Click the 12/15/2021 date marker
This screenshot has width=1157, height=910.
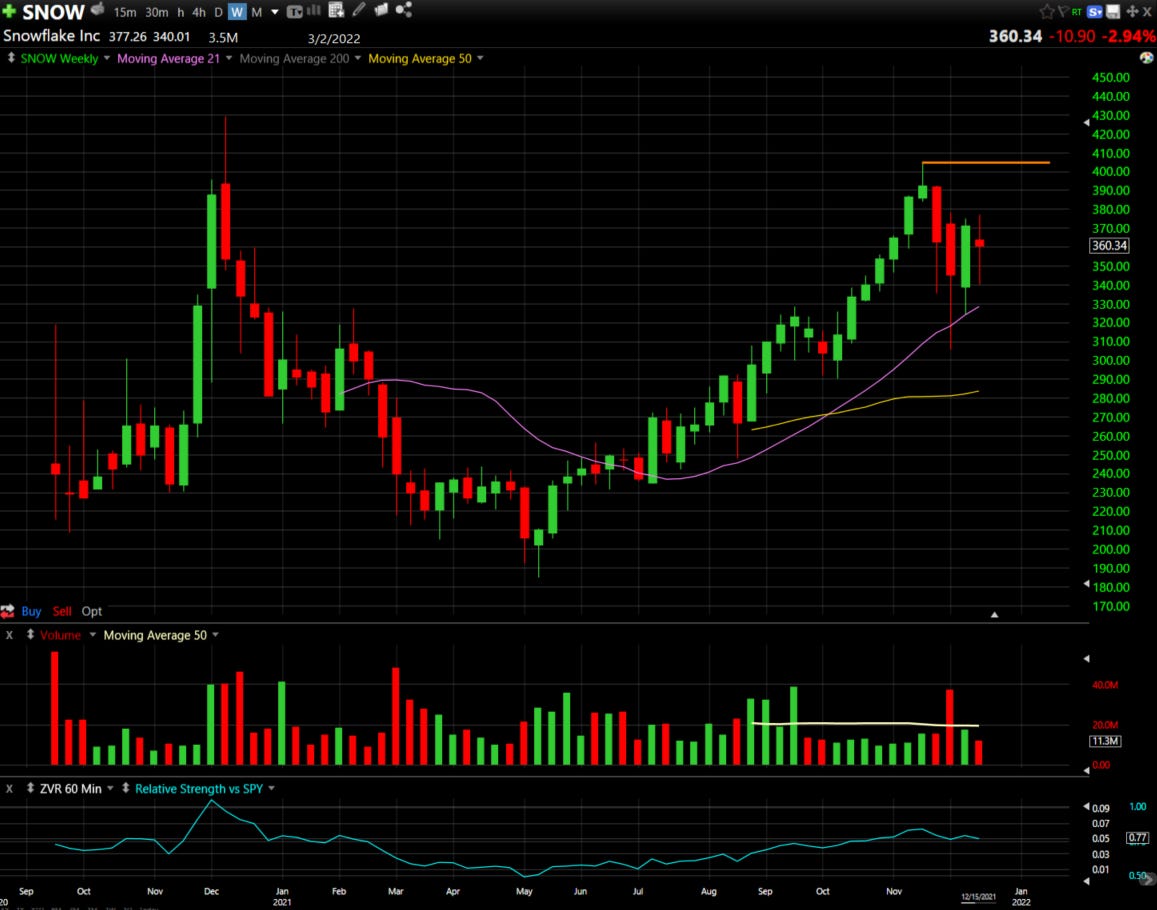coord(978,897)
